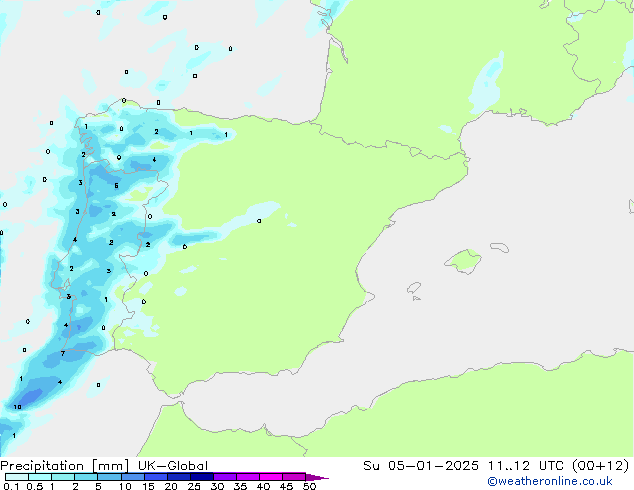This screenshot has width=634, height=490.
Task: Select the 30–35 mm purple legend swatch
Action: pos(224,477)
